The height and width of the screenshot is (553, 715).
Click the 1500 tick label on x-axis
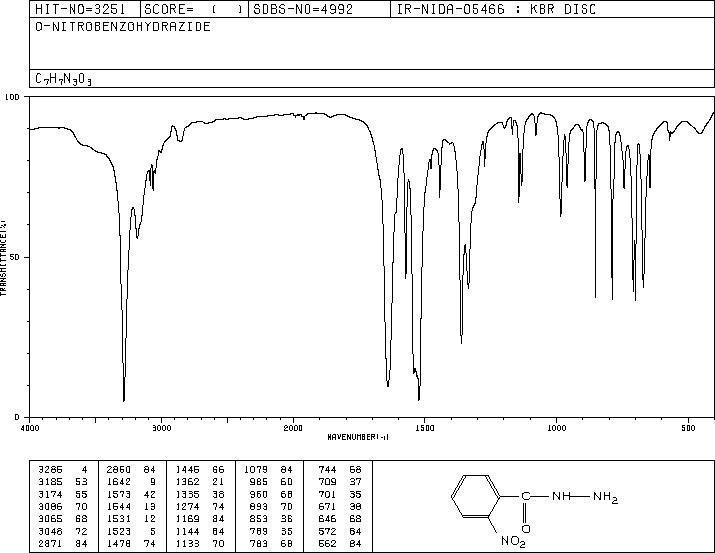425,428
